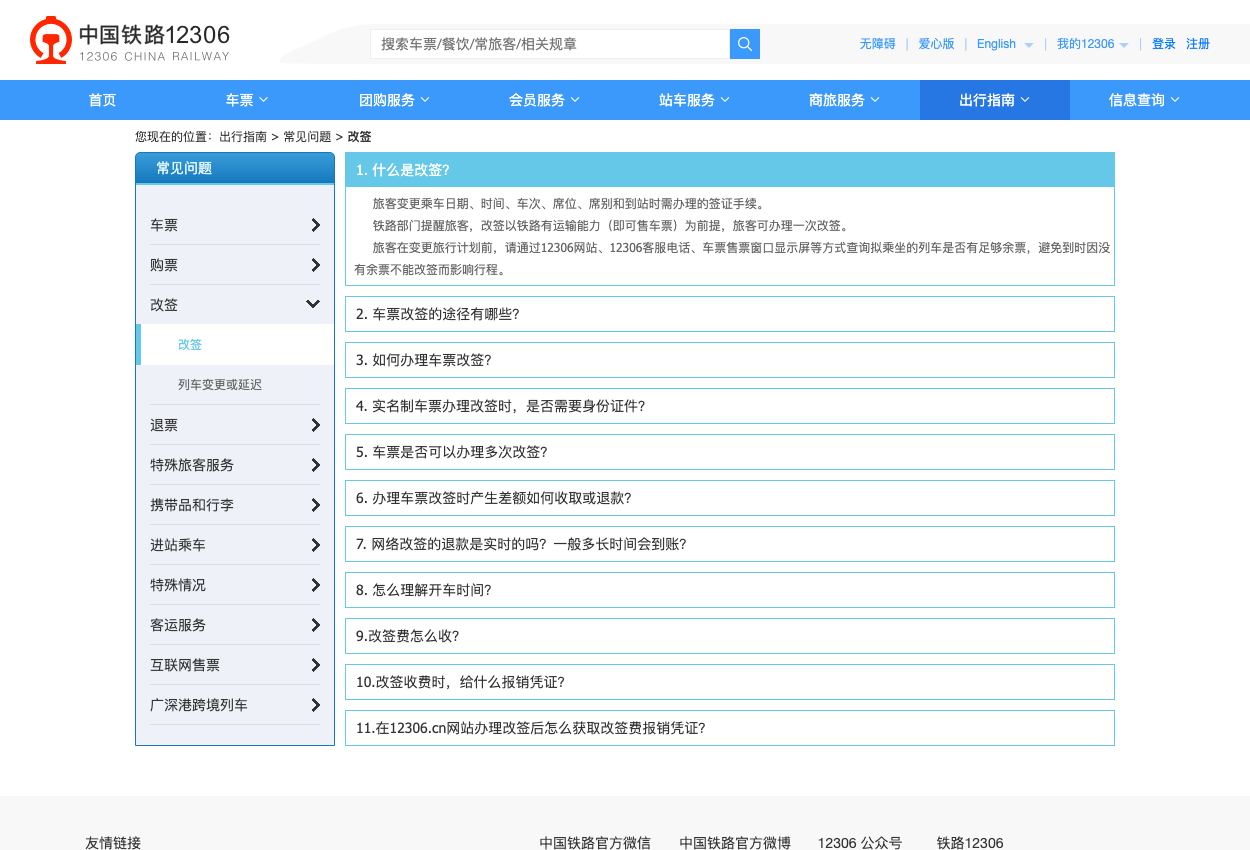Expand question 6 about 差额 refund
The width and height of the screenshot is (1250, 850).
tap(730, 498)
